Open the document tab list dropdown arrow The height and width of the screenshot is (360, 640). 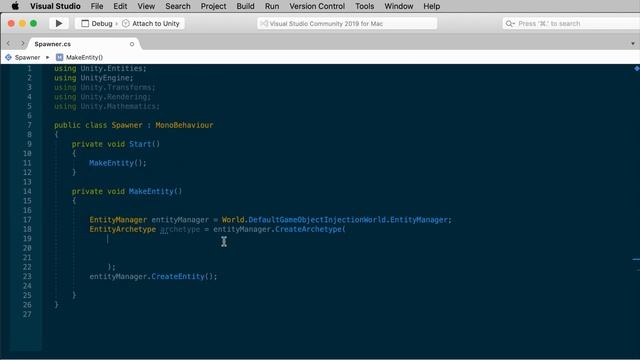point(633,44)
